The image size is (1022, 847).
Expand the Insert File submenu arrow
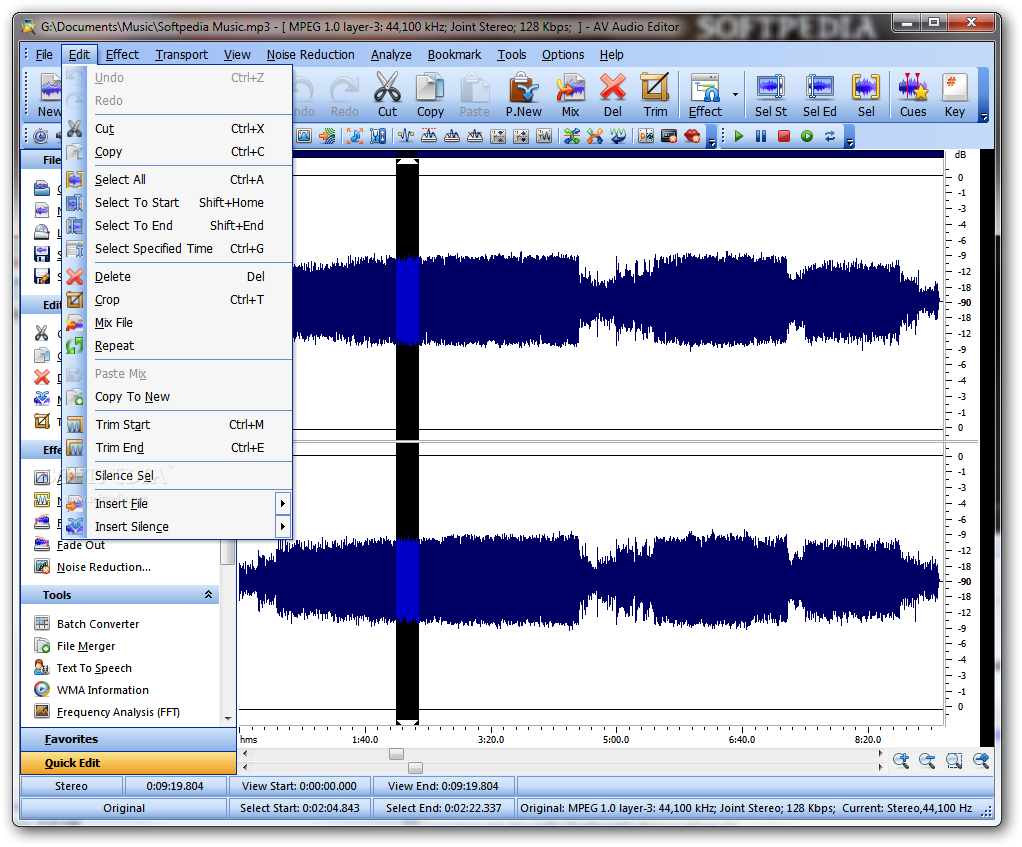pos(282,503)
